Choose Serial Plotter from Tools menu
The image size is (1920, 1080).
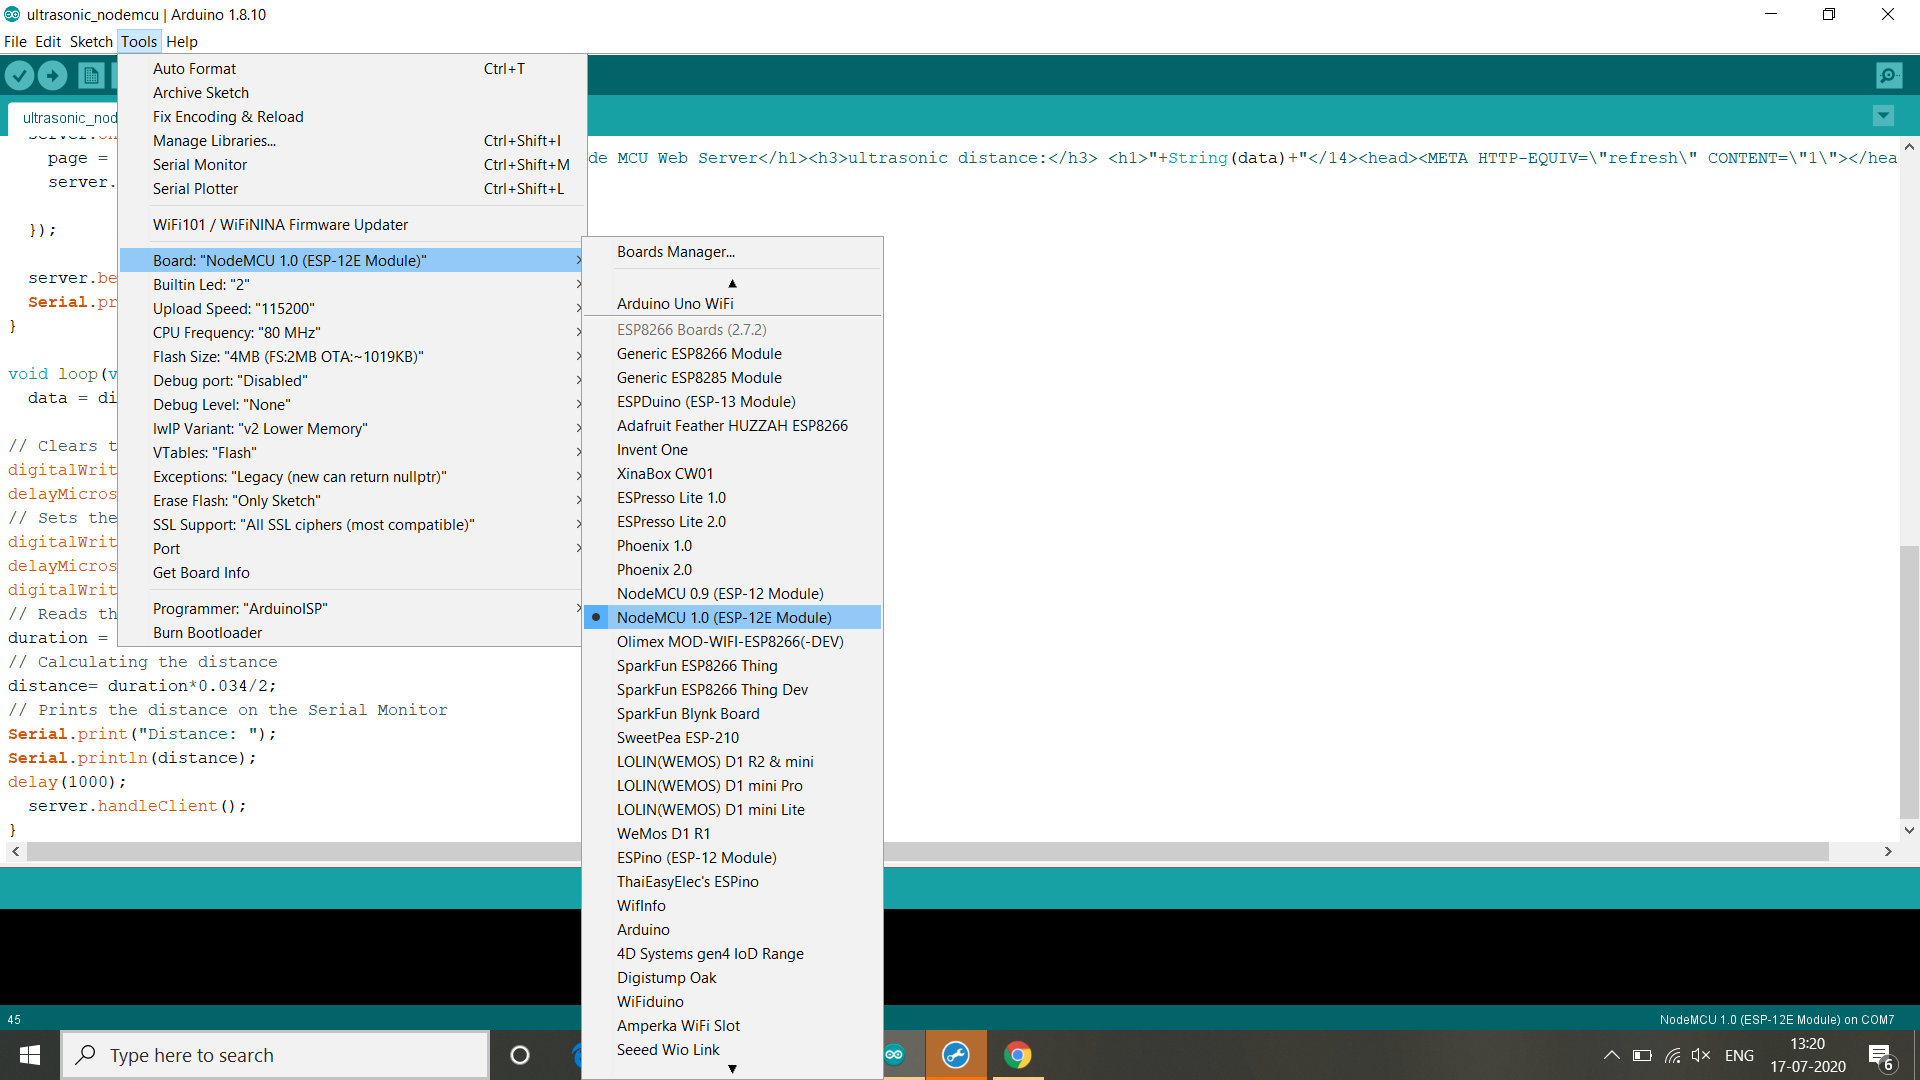click(x=196, y=189)
